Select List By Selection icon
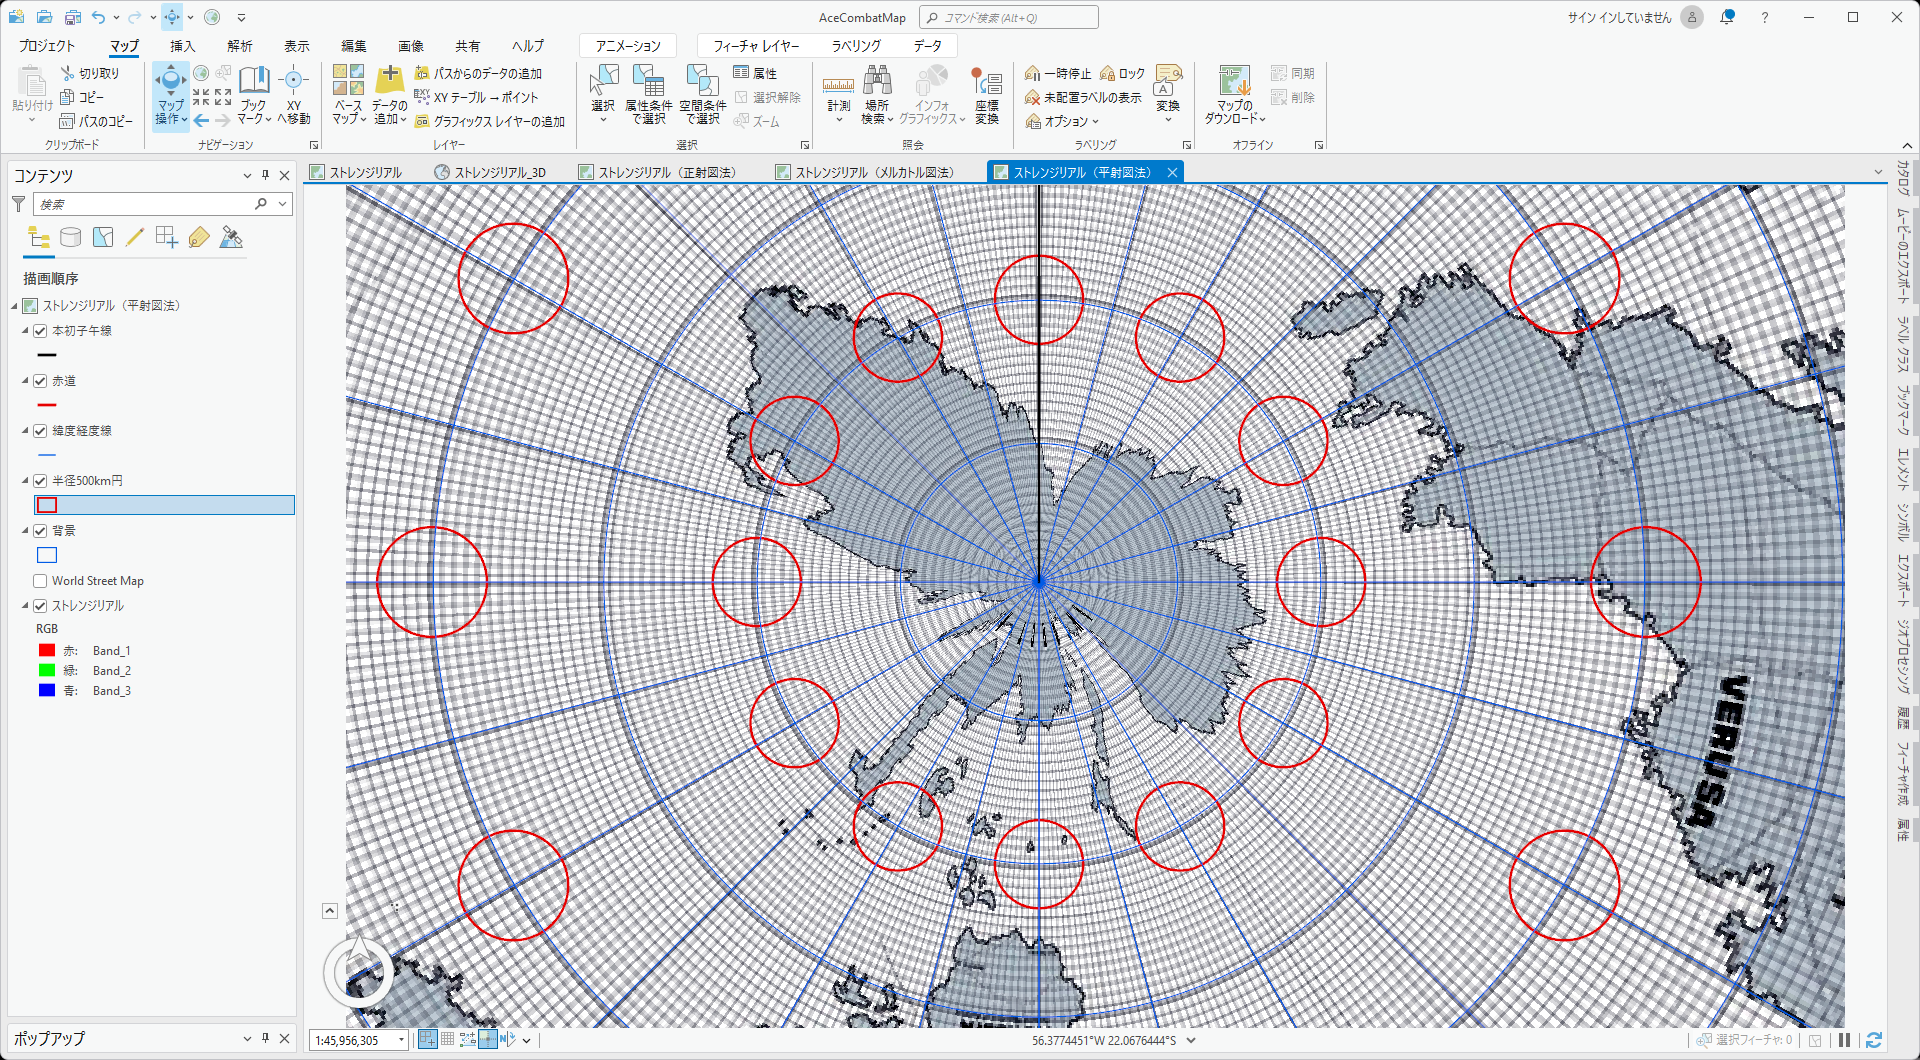Screen dimensions: 1920x1060 (x=103, y=237)
